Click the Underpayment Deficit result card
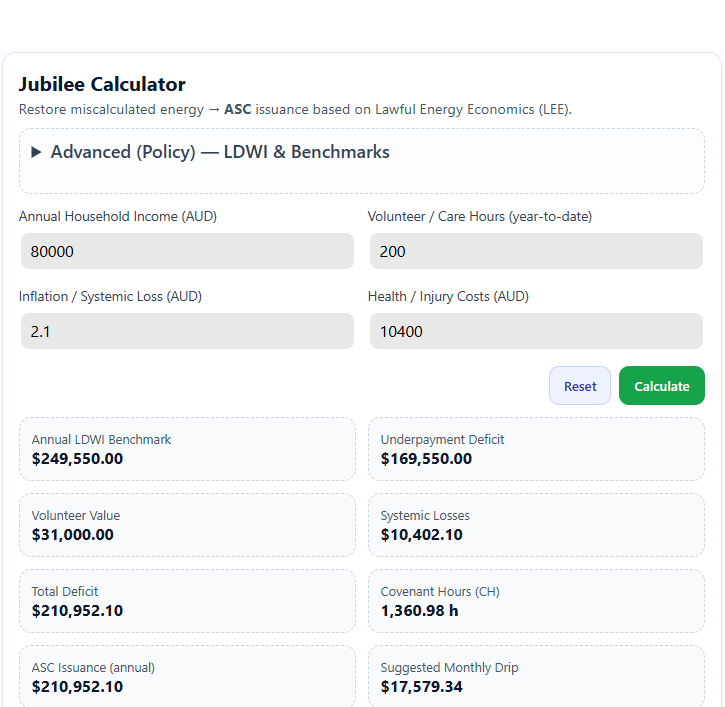This screenshot has width=725, height=707. [536, 449]
